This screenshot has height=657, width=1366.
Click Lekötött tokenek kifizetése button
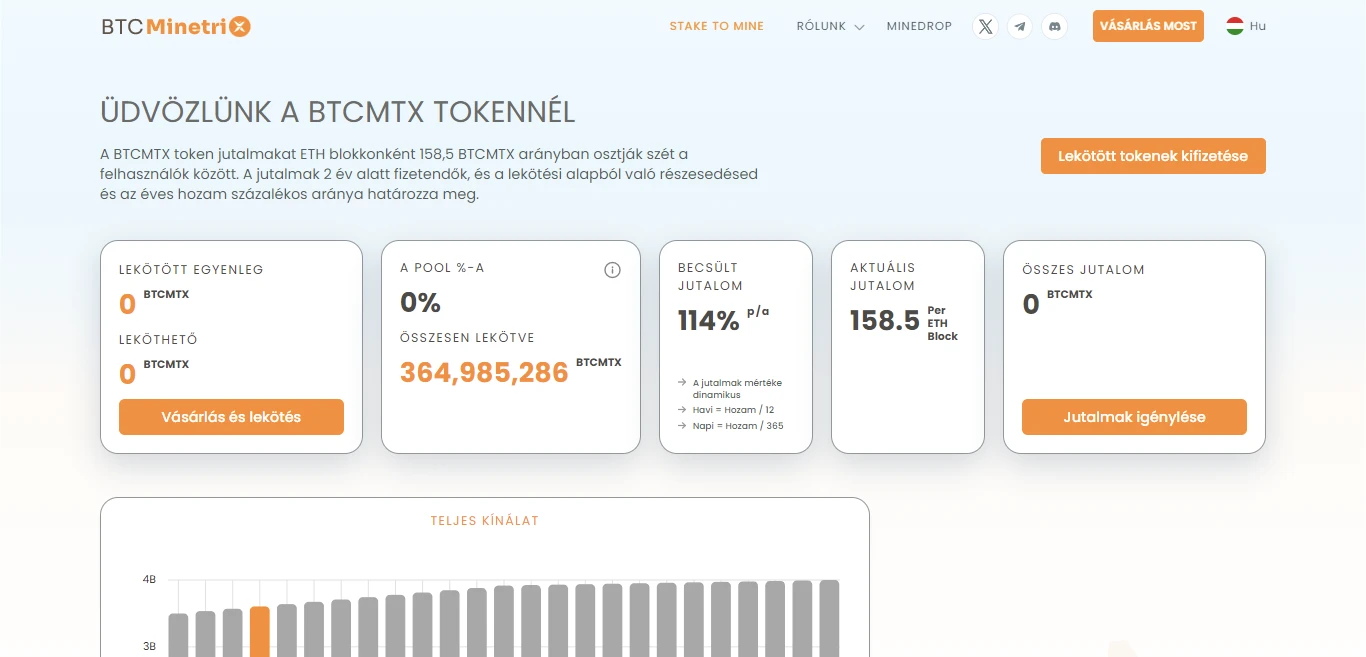coord(1153,156)
